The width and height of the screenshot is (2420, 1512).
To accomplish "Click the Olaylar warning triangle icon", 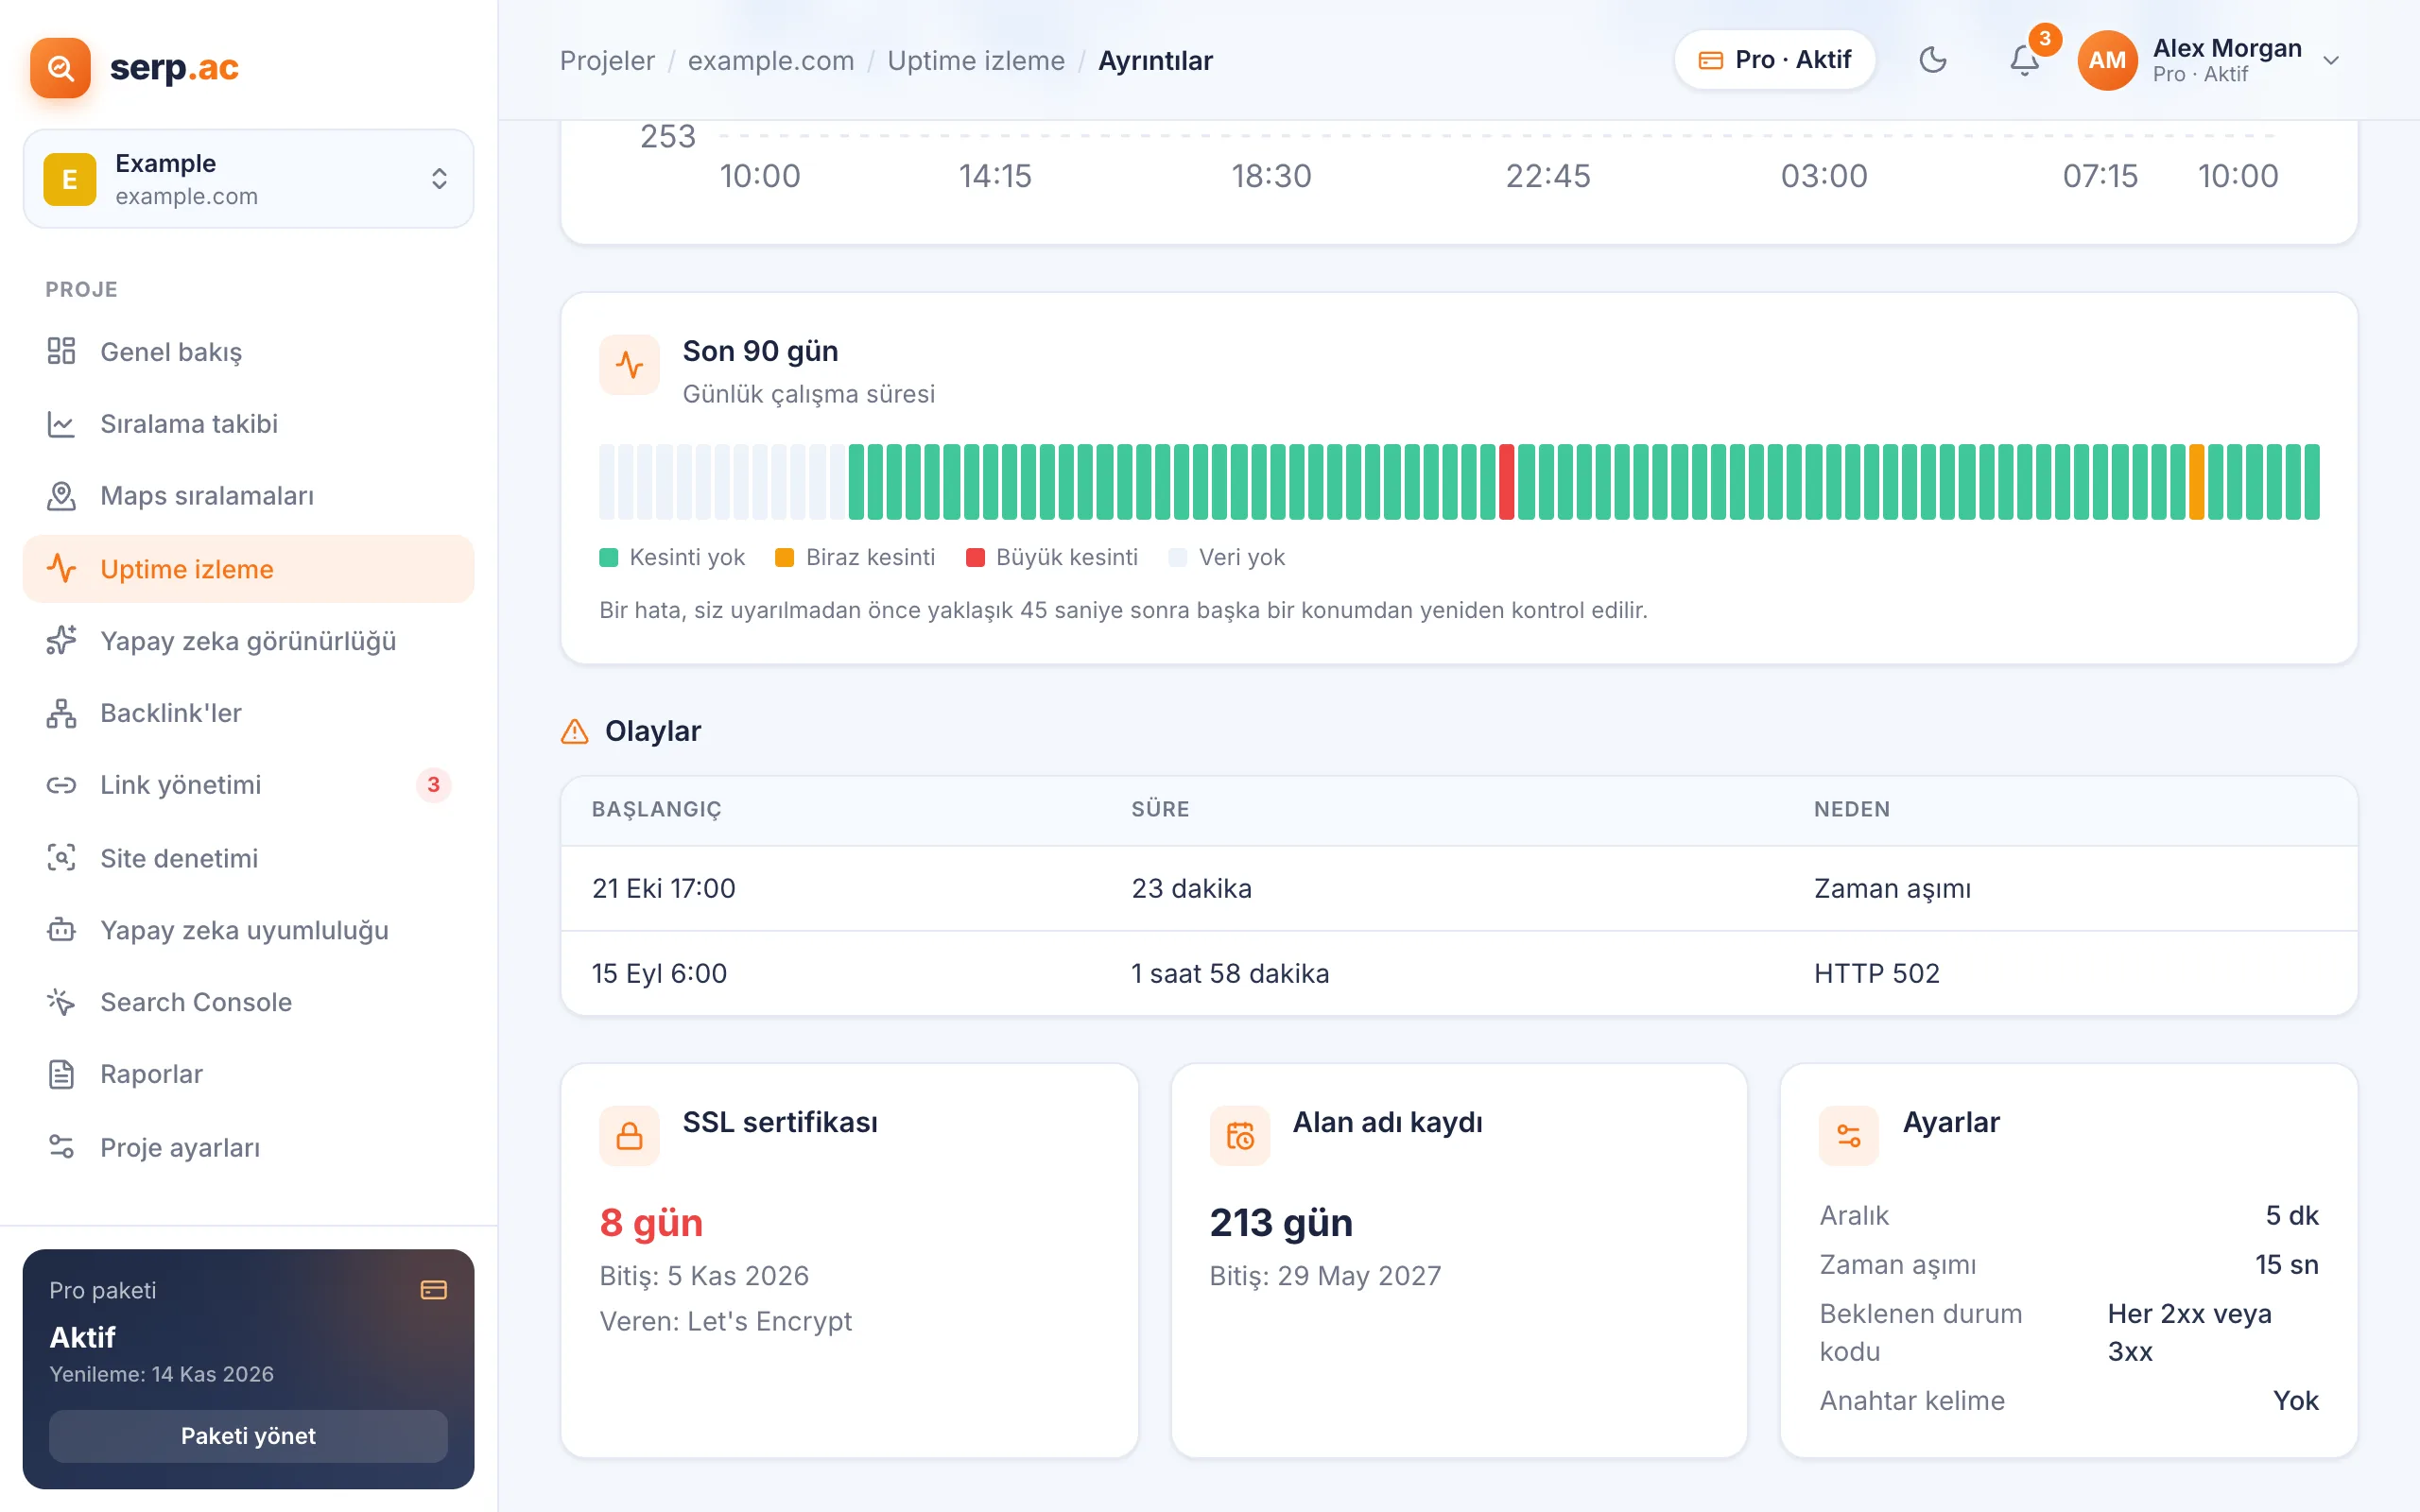I will [x=575, y=732].
